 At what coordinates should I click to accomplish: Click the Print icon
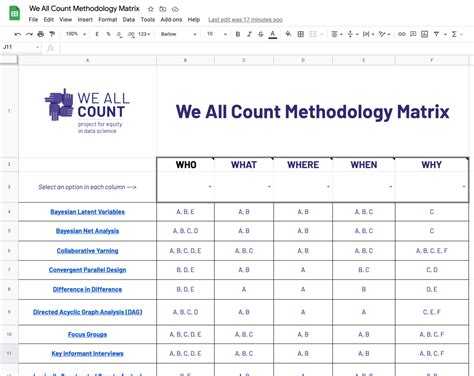pos(41,34)
